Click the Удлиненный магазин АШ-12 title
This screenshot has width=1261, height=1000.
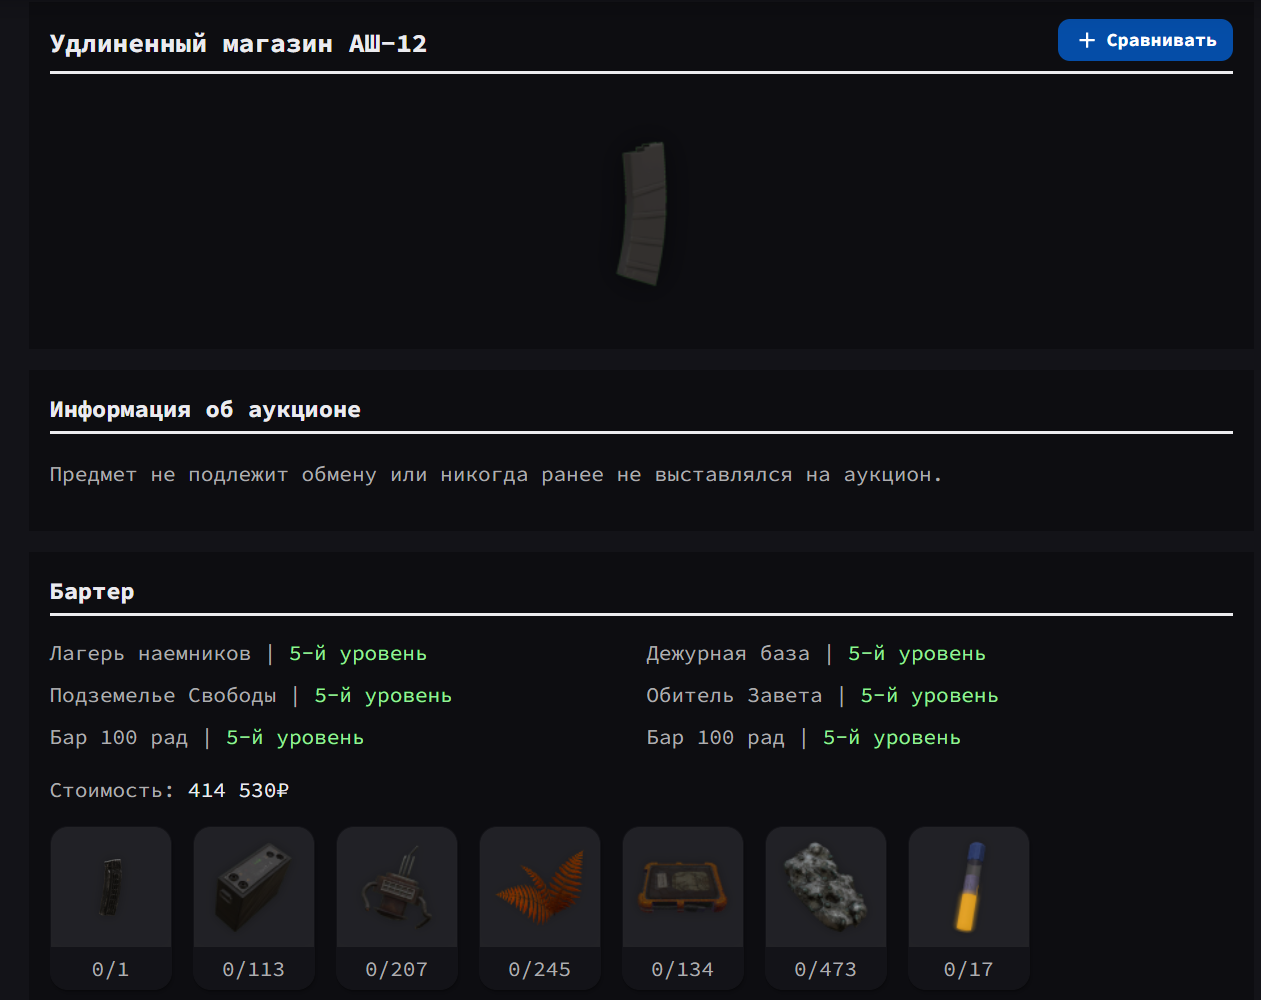[238, 44]
